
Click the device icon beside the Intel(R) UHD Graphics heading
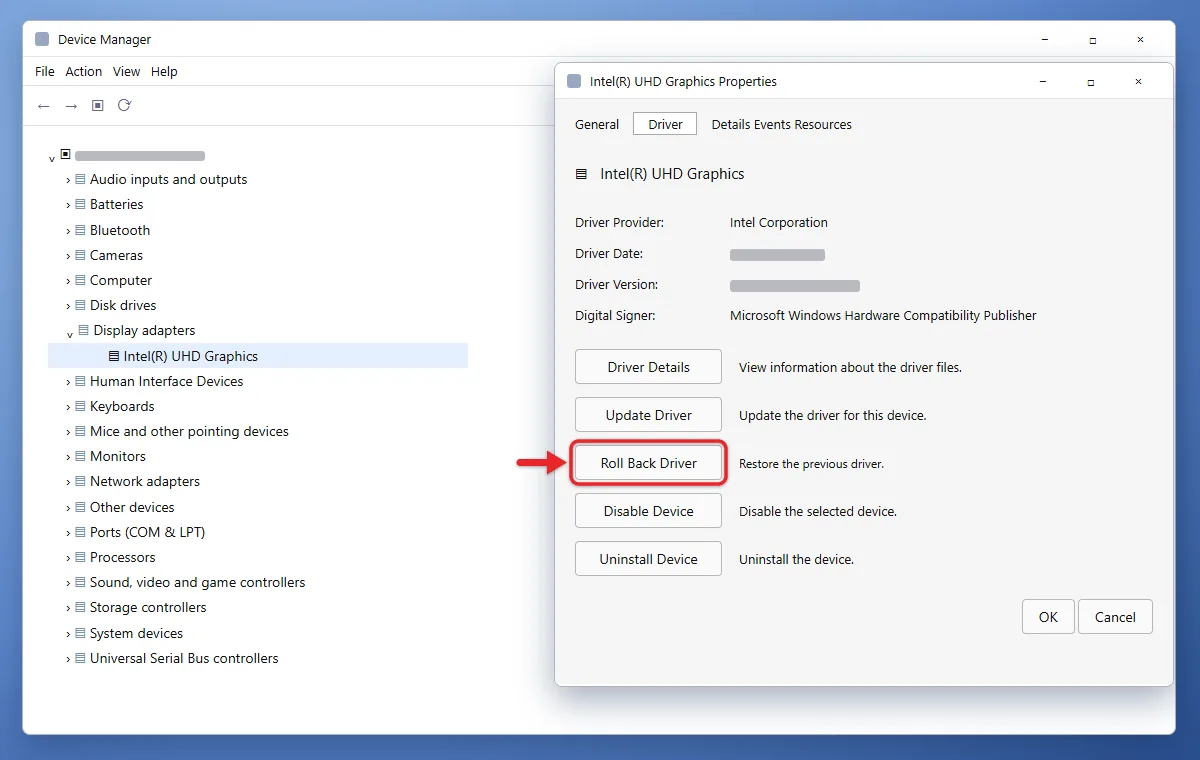[581, 174]
